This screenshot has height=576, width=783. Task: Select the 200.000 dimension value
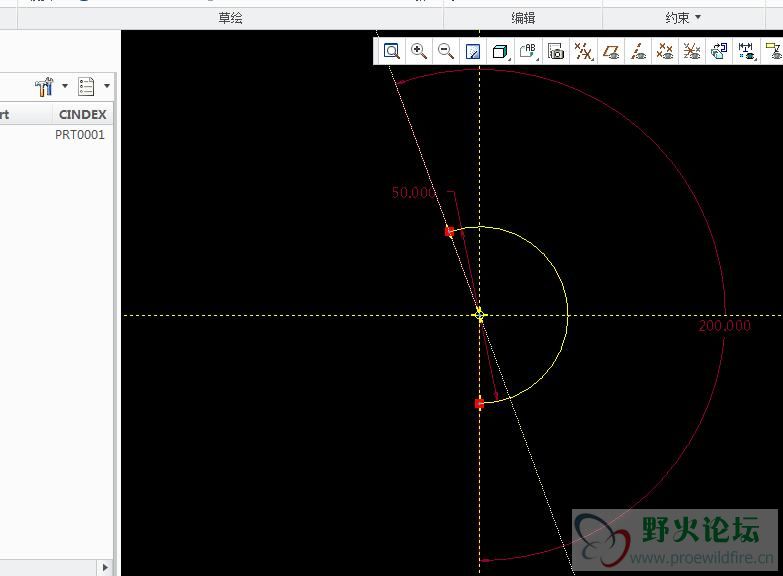725,326
